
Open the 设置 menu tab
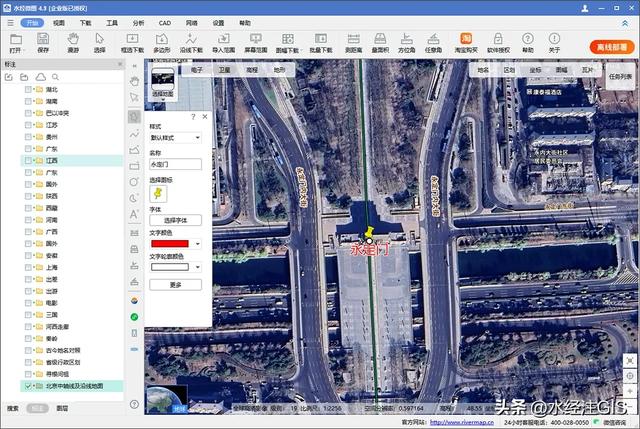click(218, 23)
